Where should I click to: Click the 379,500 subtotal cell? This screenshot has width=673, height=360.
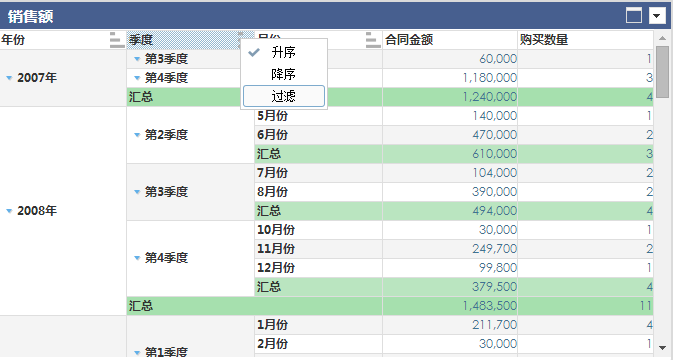(x=450, y=287)
